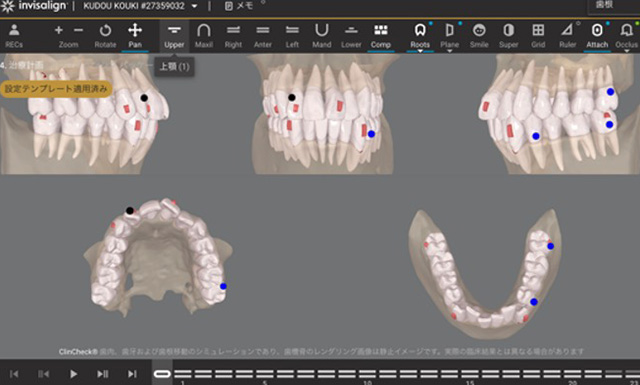Toggle the Smile view
Viewport: 640px width, 385px height.
479,36
